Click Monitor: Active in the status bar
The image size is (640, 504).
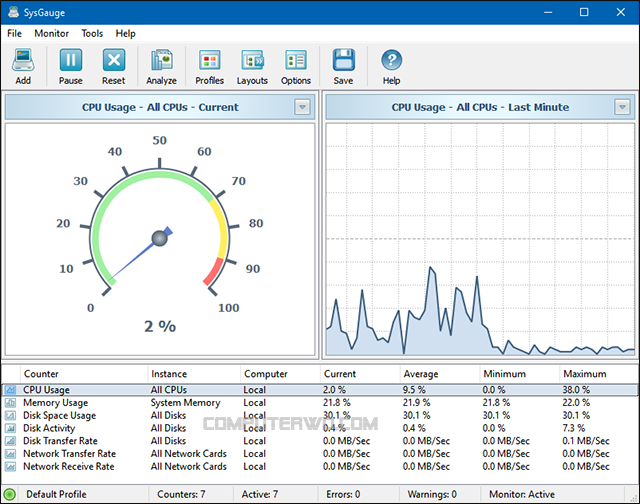tap(522, 494)
